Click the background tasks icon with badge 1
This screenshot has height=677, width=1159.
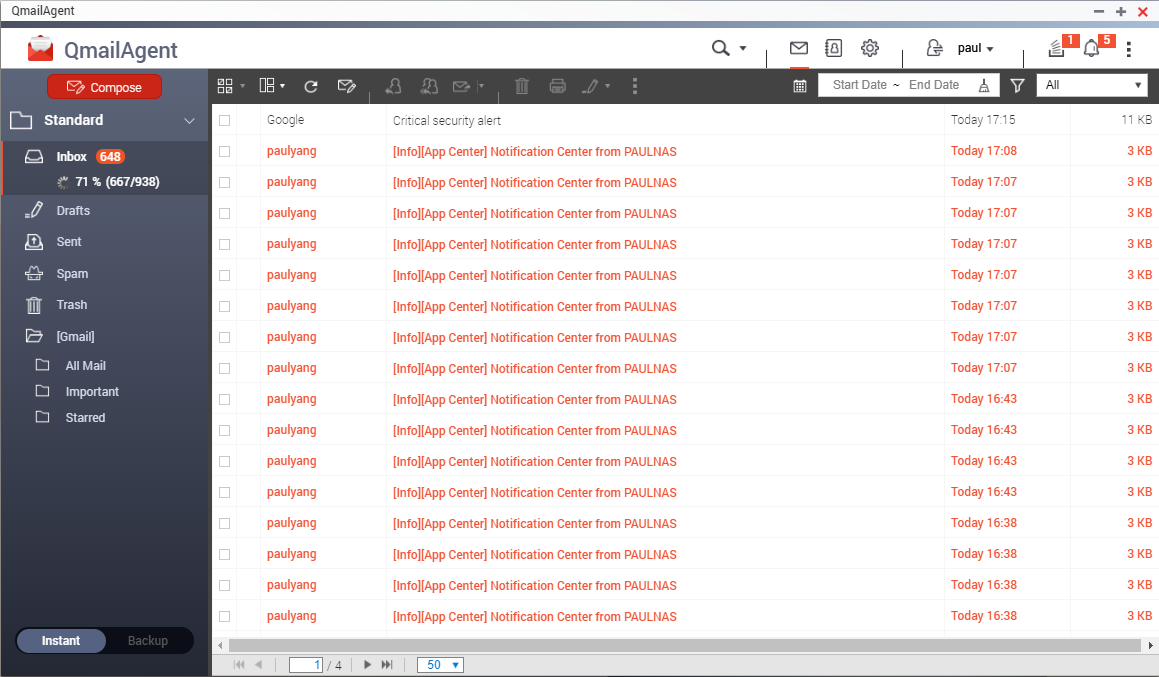pyautogui.click(x=1056, y=49)
